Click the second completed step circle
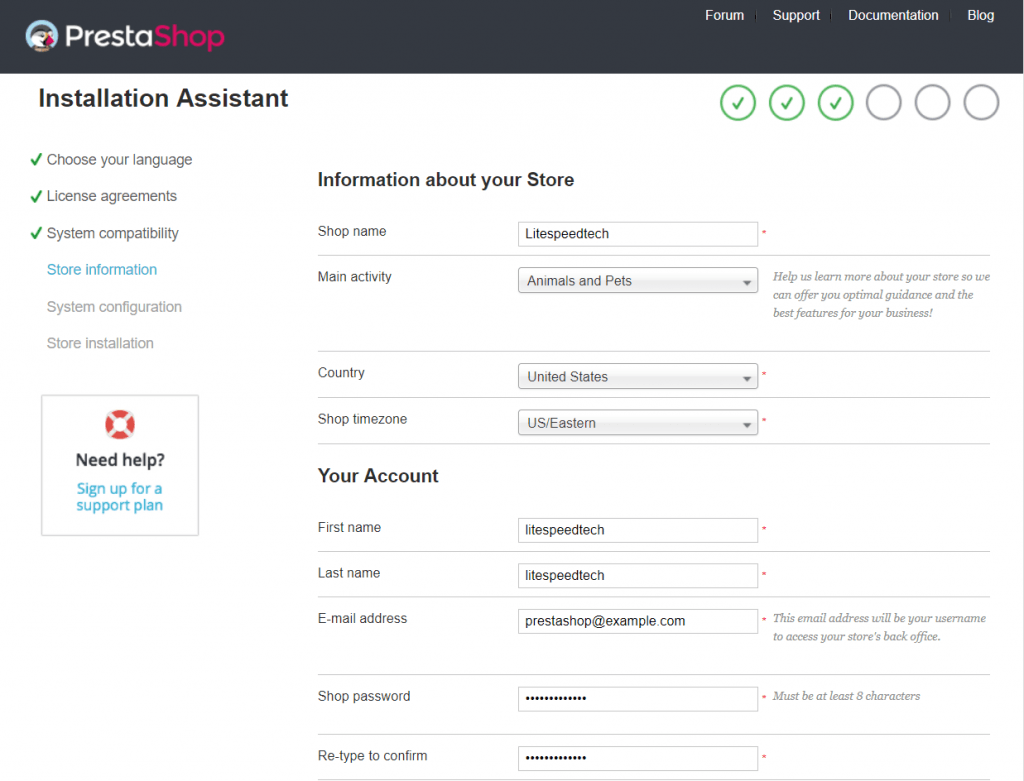 click(x=786, y=103)
